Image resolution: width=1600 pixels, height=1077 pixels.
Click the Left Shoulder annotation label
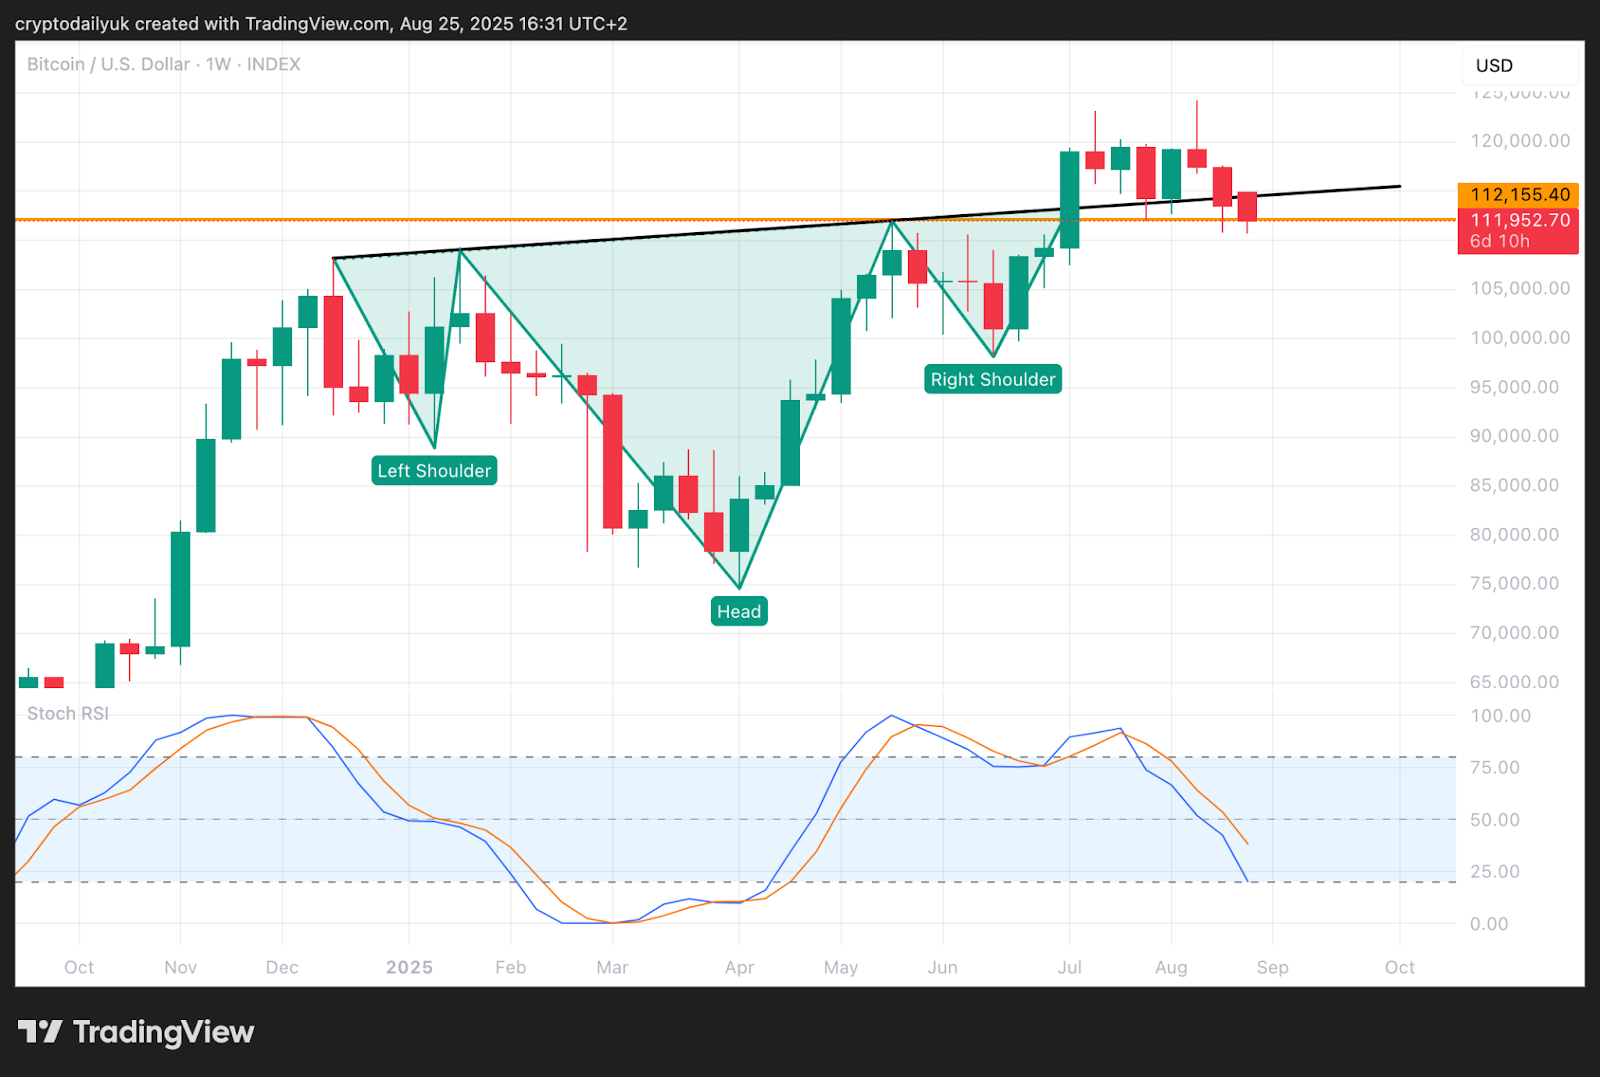[x=434, y=471]
